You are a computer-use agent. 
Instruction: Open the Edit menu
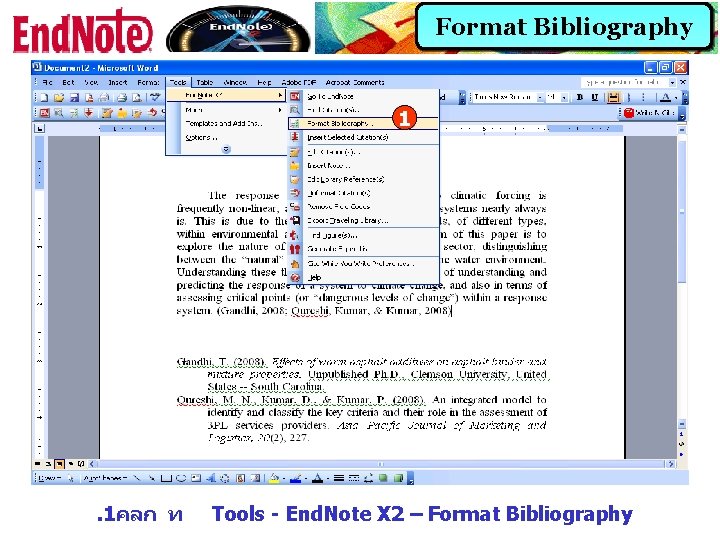pyautogui.click(x=68, y=83)
